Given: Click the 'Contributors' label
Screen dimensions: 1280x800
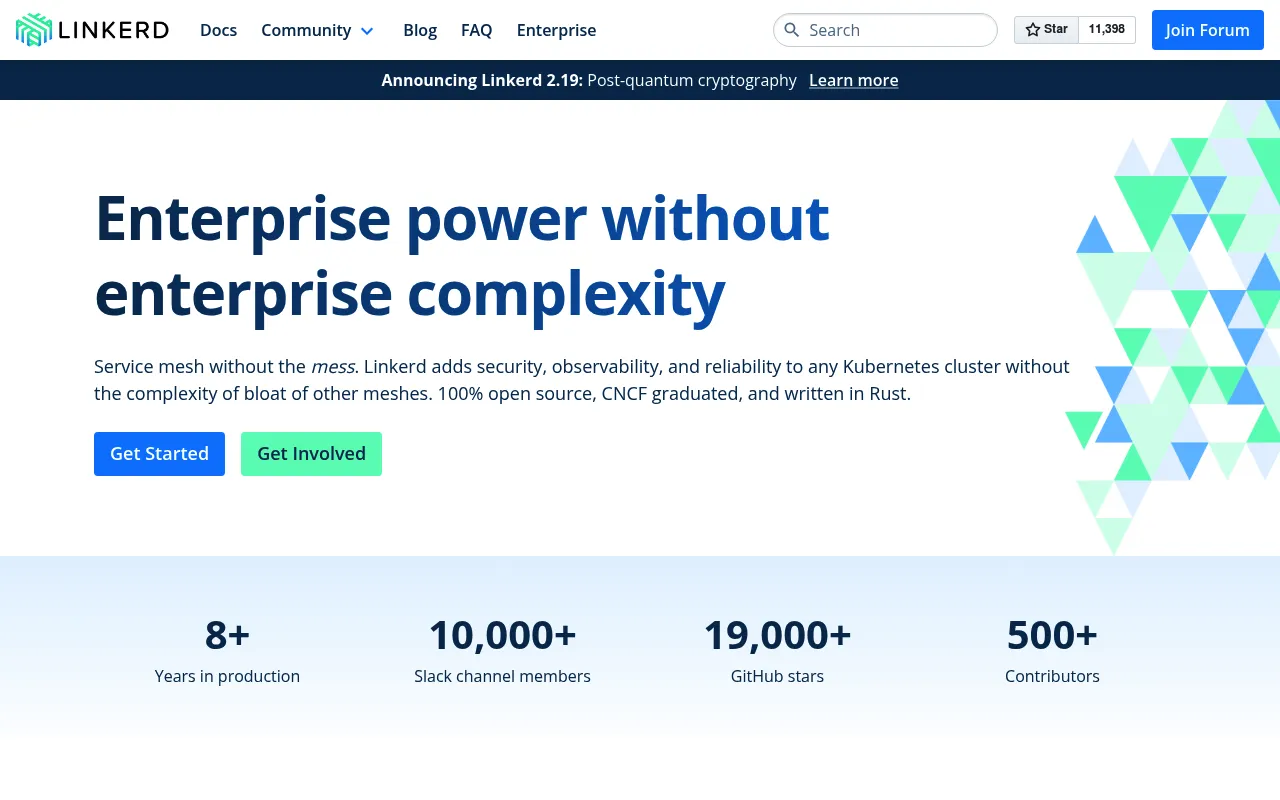Looking at the screenshot, I should (1052, 676).
